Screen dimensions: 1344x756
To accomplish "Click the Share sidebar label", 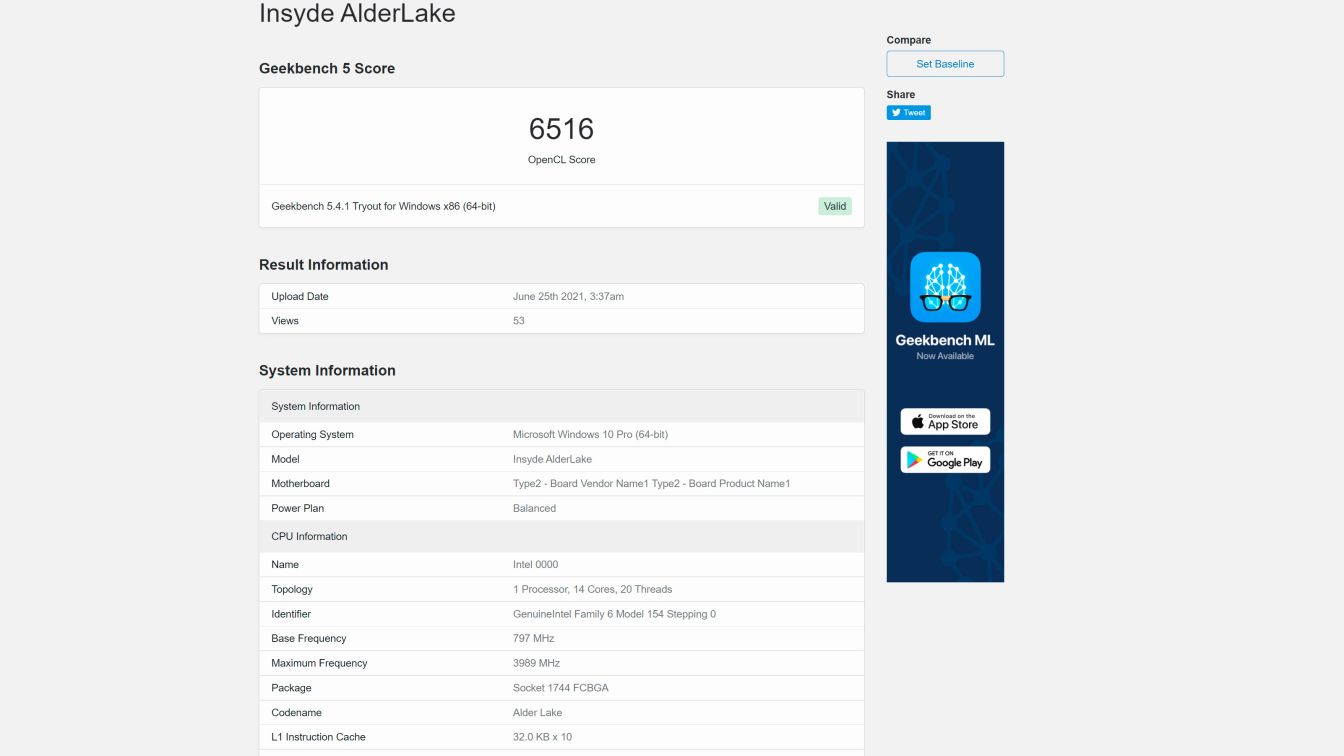I will (x=900, y=95).
